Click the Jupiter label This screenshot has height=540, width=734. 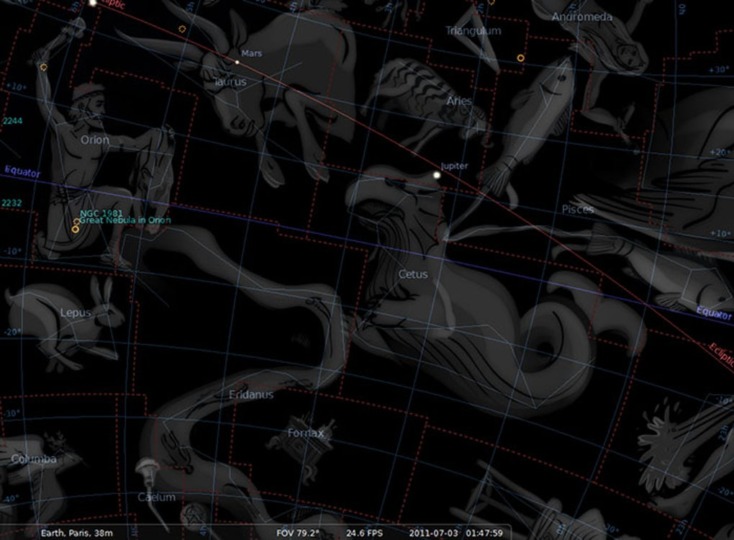click(454, 166)
